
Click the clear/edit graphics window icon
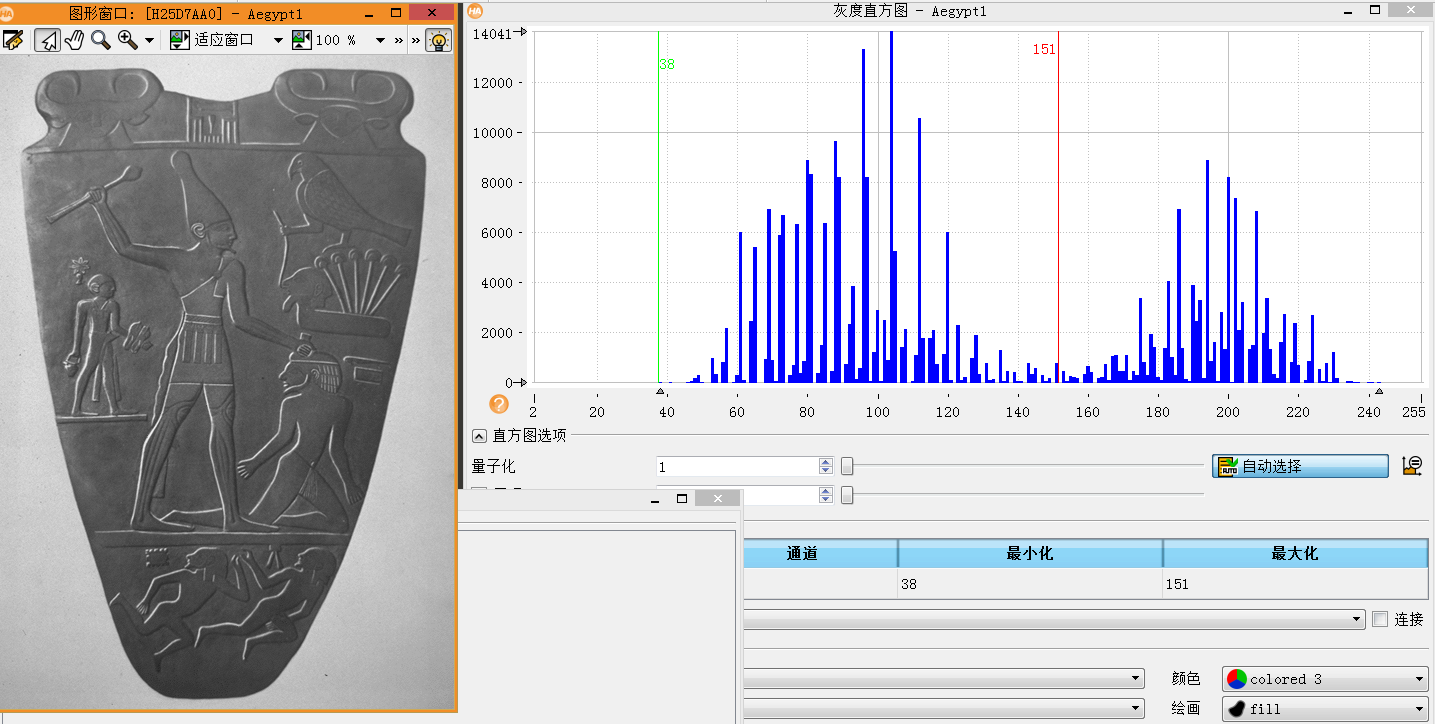pyautogui.click(x=13, y=40)
